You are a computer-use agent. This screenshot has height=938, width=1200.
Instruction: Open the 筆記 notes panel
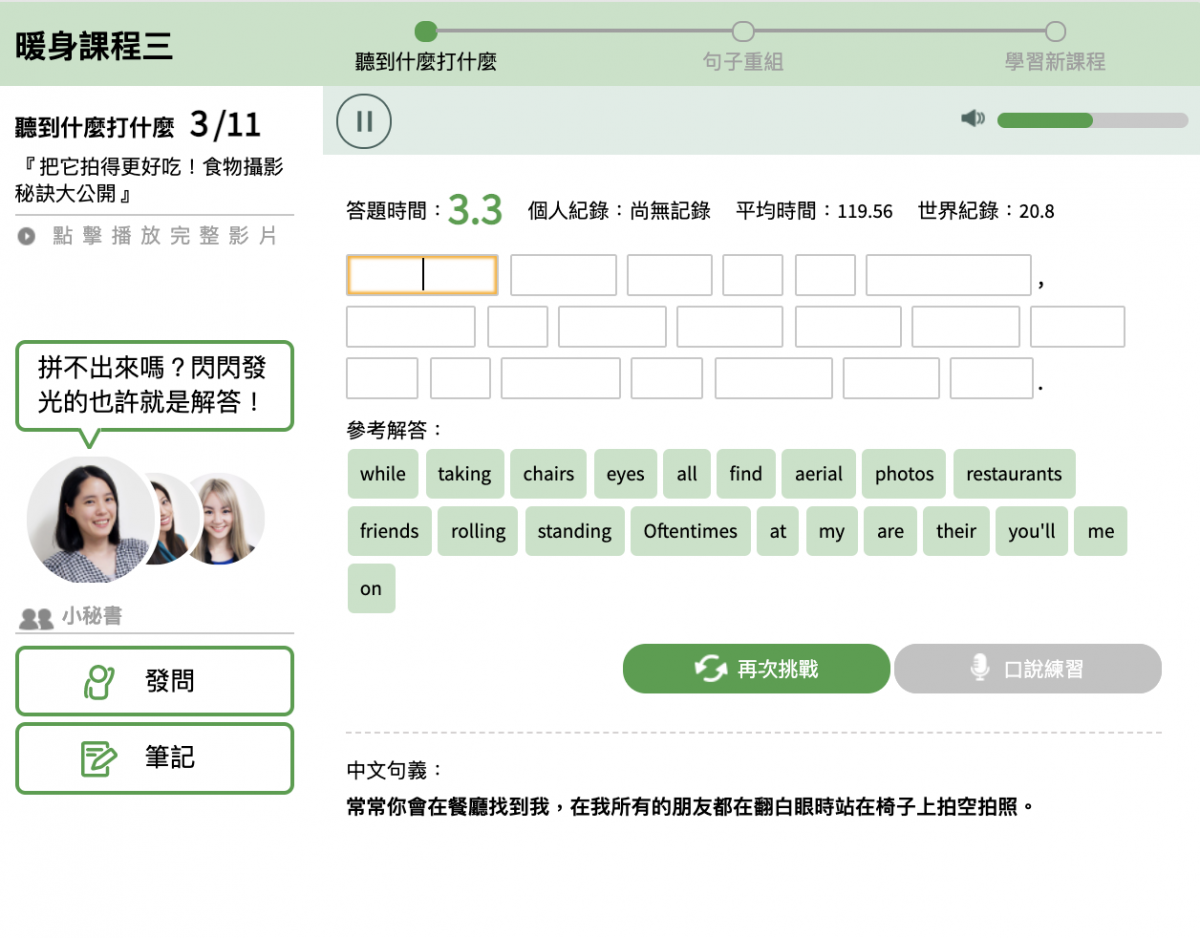coord(155,758)
